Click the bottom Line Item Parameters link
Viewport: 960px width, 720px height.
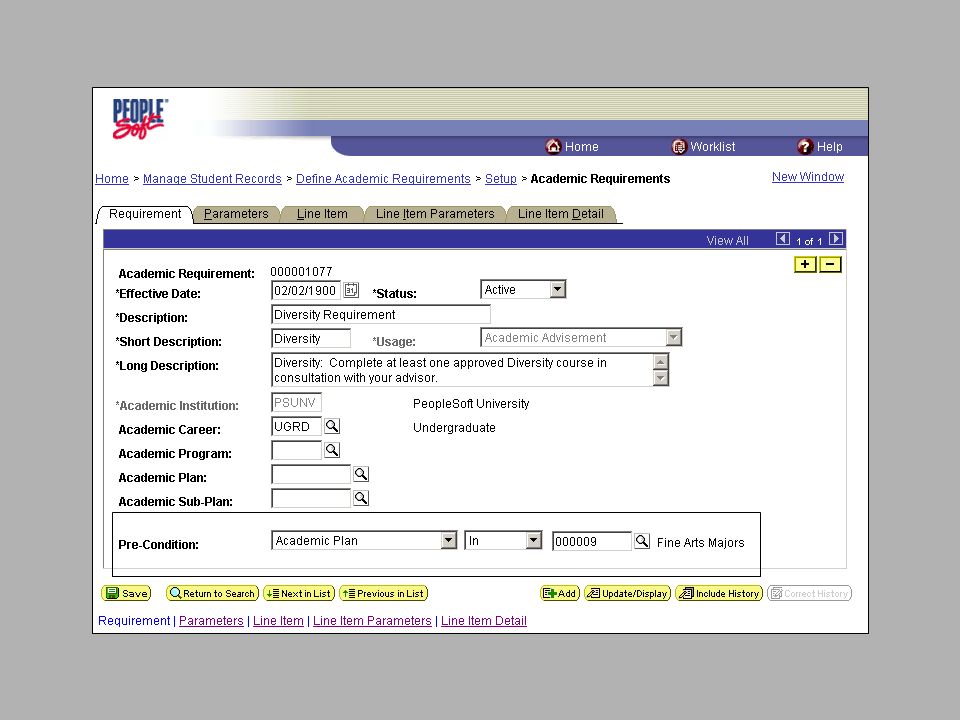pos(372,621)
